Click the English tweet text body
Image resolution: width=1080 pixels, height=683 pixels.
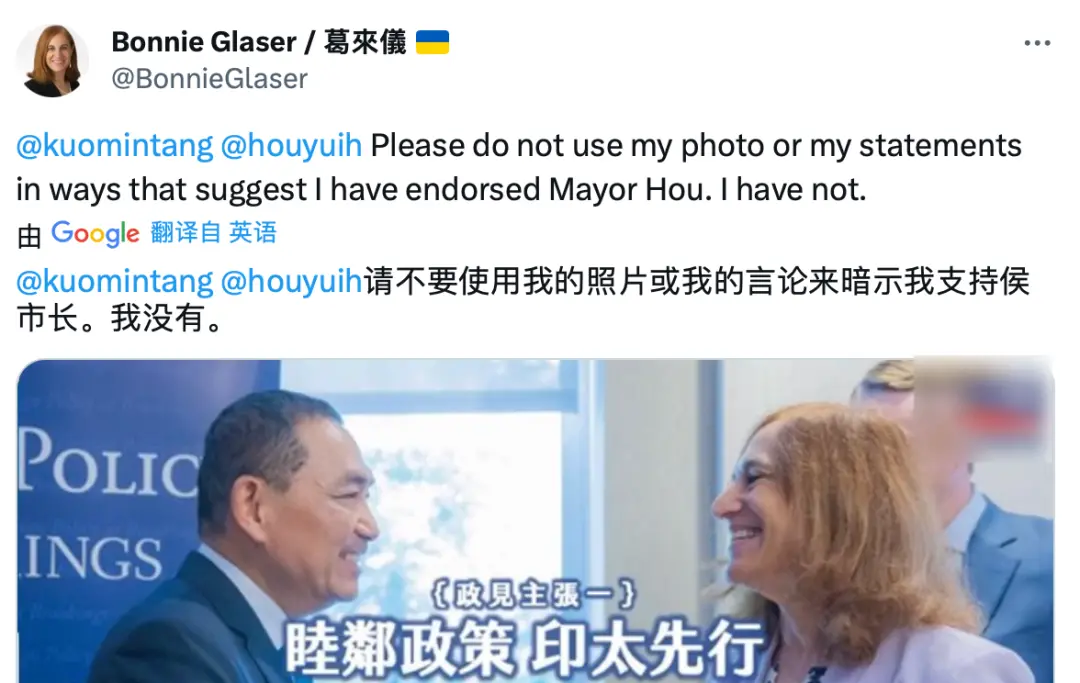[x=519, y=167]
